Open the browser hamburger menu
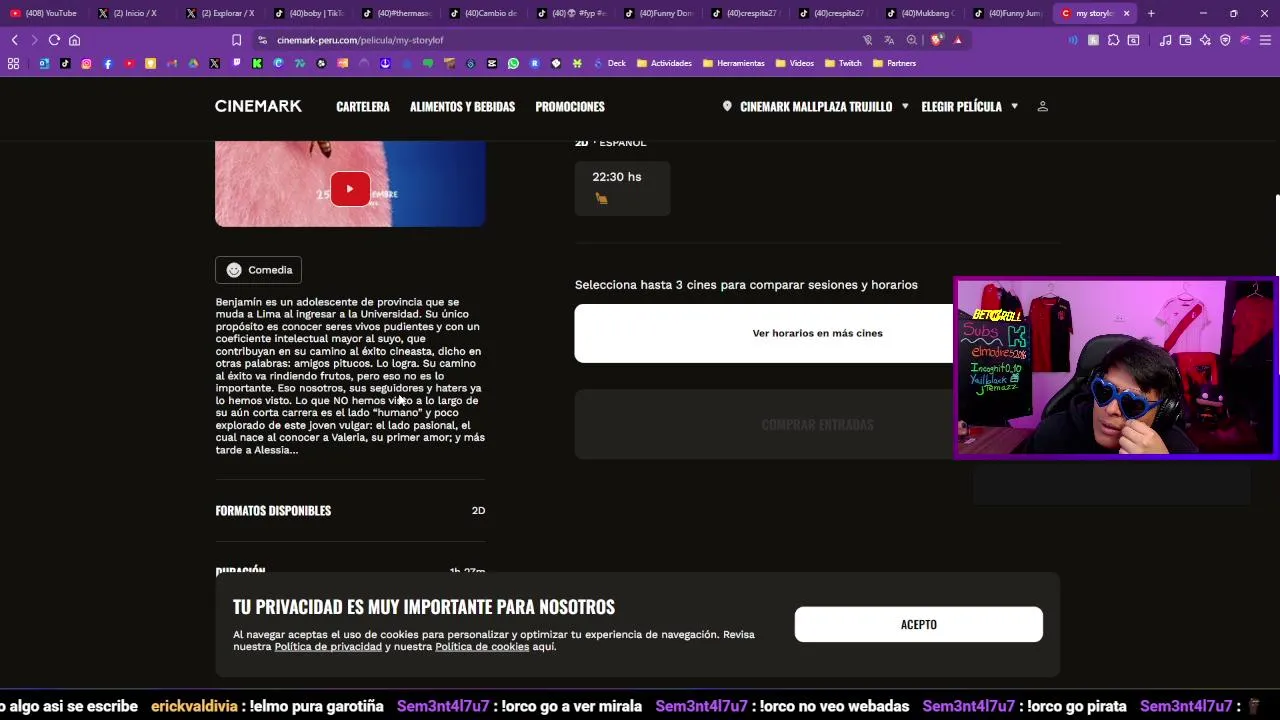The height and width of the screenshot is (720, 1280). coord(1265,40)
